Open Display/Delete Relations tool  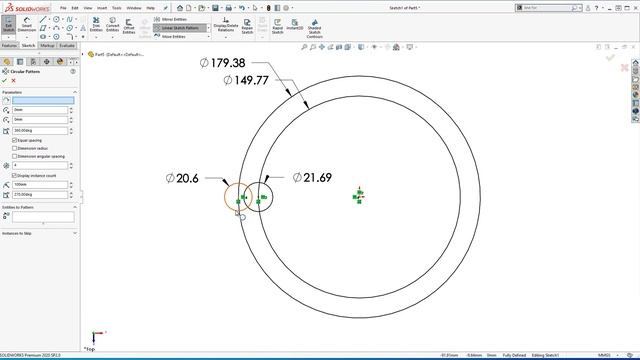(226, 24)
